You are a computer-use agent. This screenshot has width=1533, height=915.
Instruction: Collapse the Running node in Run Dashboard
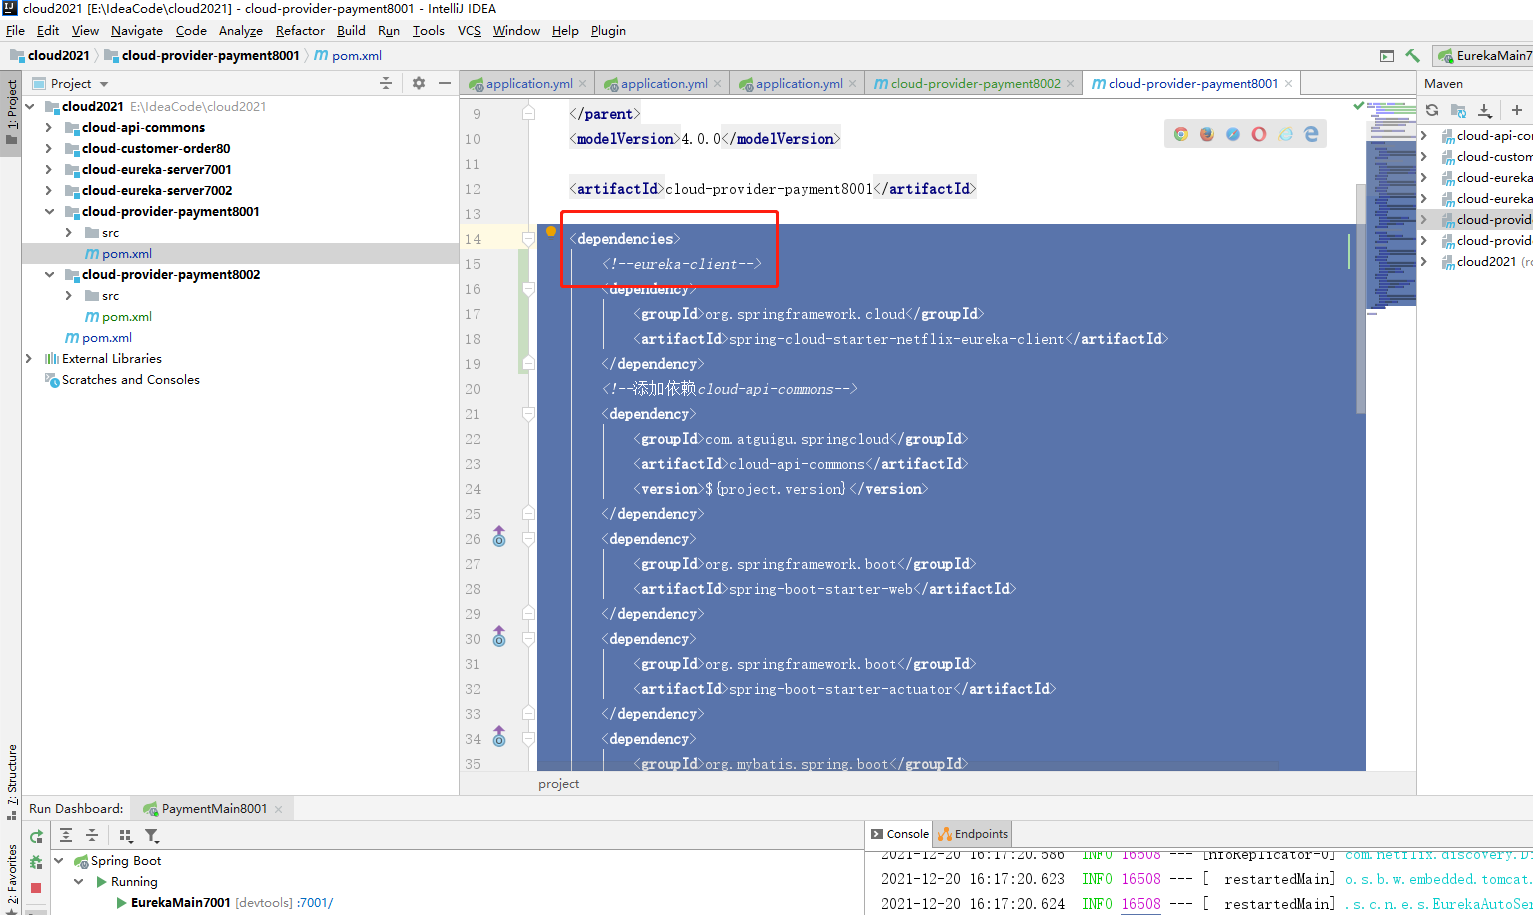[x=79, y=882]
